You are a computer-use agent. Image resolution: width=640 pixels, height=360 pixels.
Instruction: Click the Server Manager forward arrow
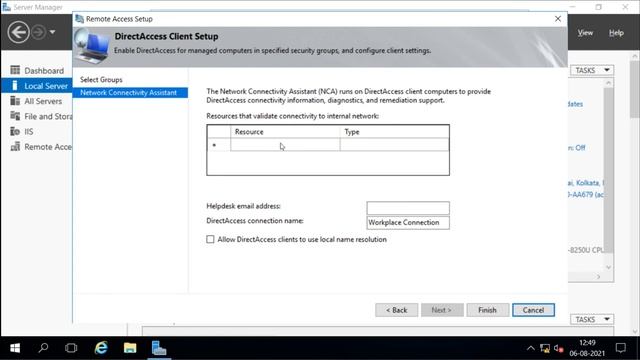pos(39,32)
